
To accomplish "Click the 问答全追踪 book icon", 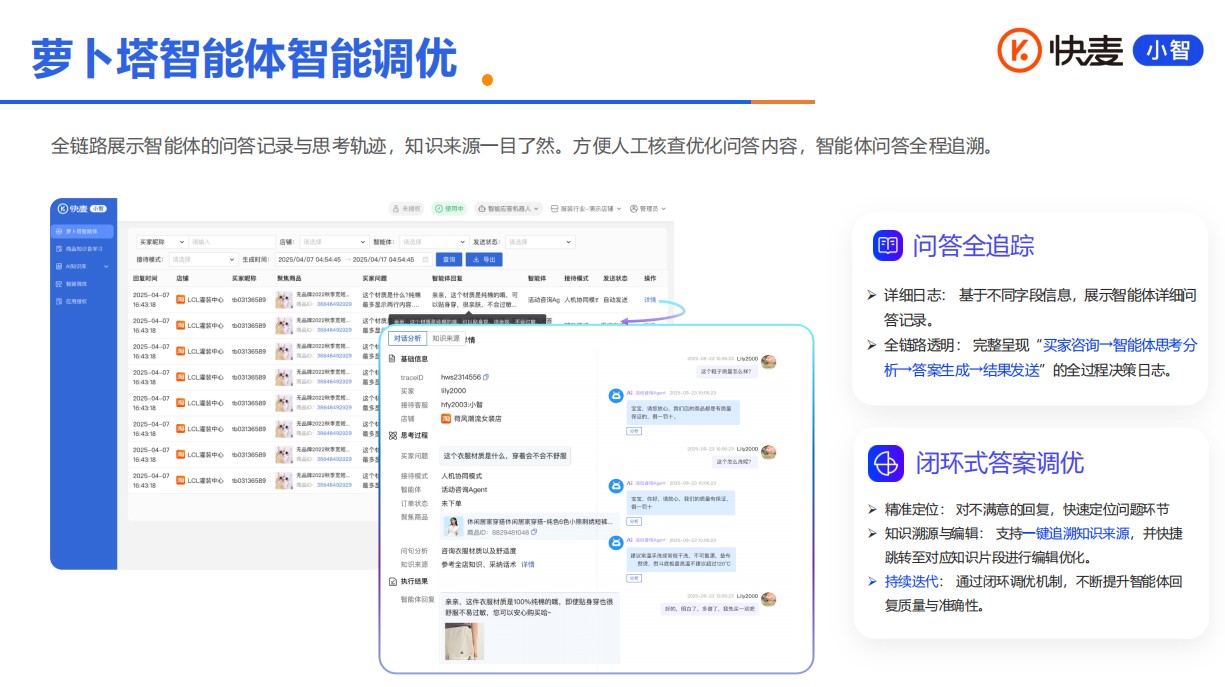I will click(x=887, y=245).
